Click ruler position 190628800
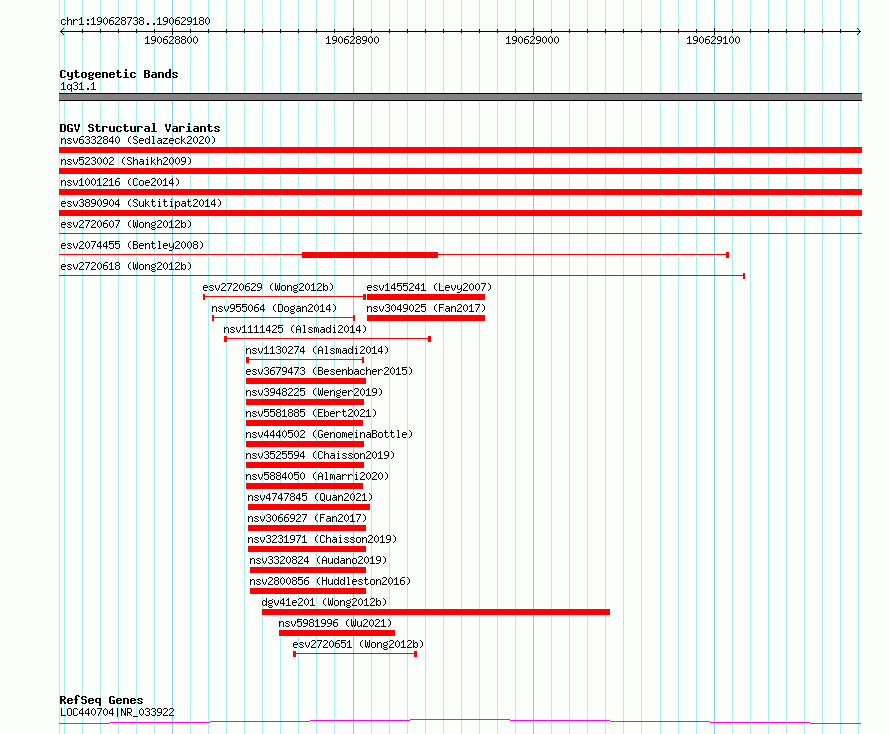Image resolution: width=890 pixels, height=734 pixels. tap(171, 40)
